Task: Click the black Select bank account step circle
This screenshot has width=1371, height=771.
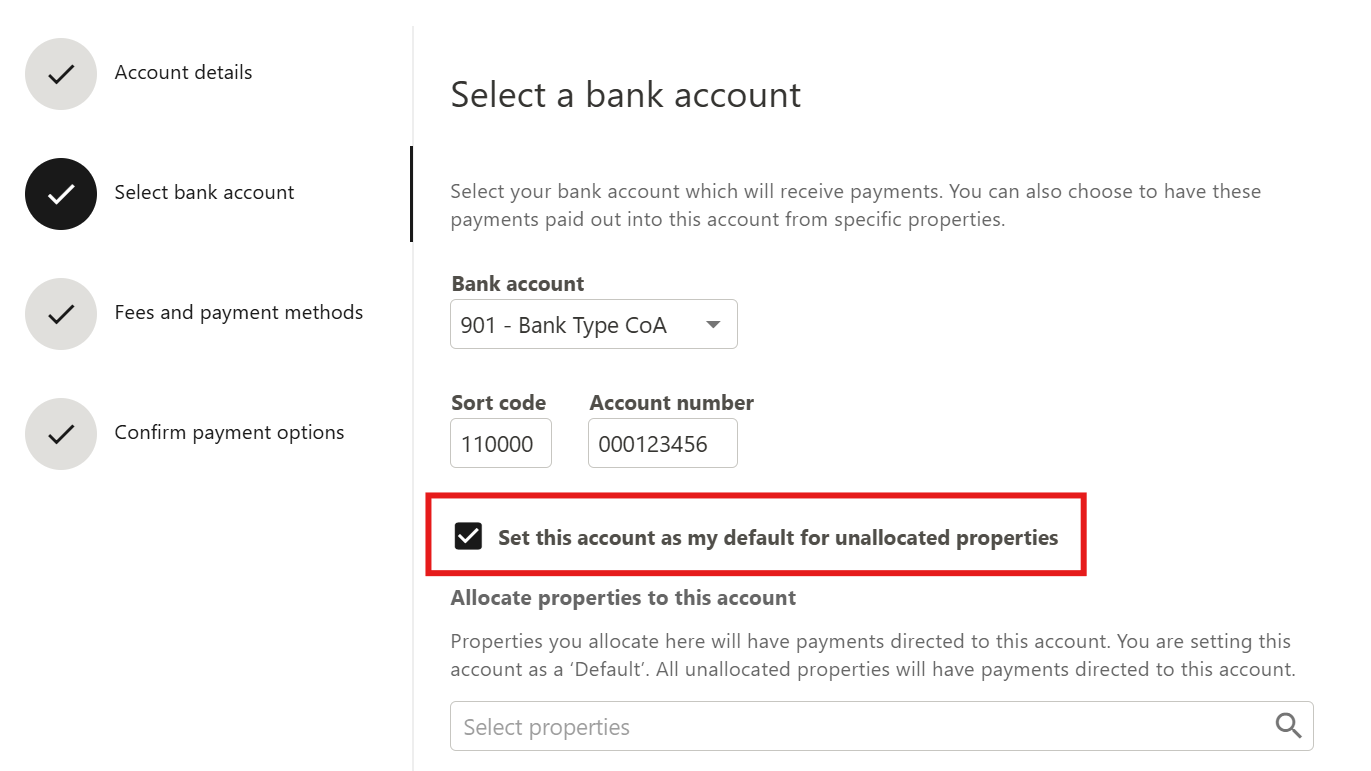Action: pos(61,194)
